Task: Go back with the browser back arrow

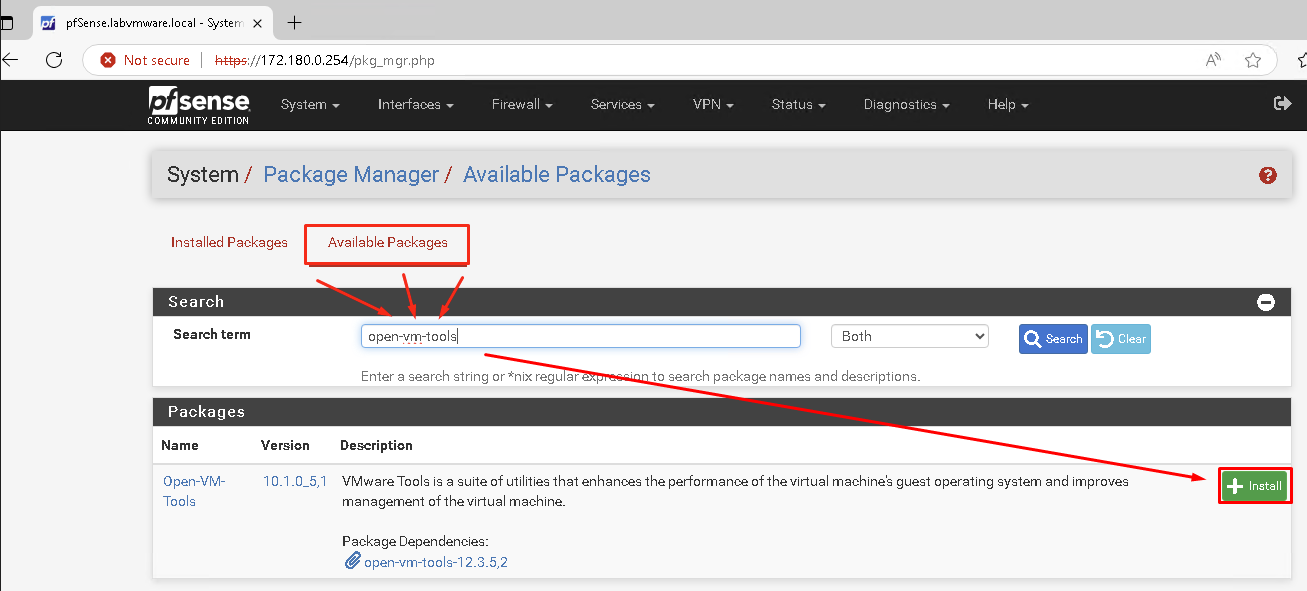Action: click(10, 60)
